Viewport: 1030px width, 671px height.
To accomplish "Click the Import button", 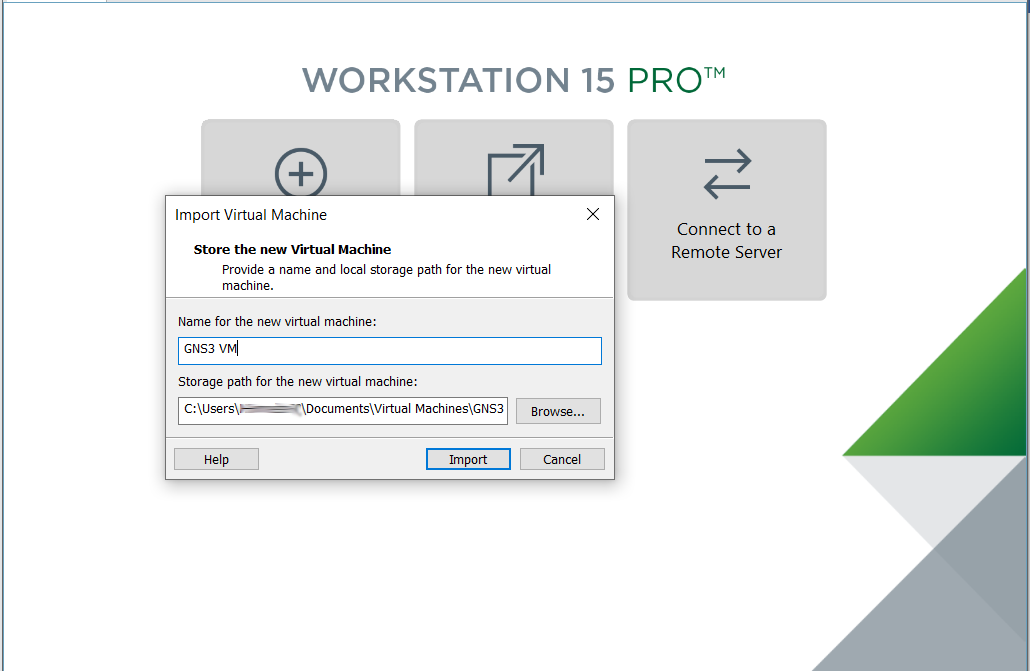I will 468,459.
